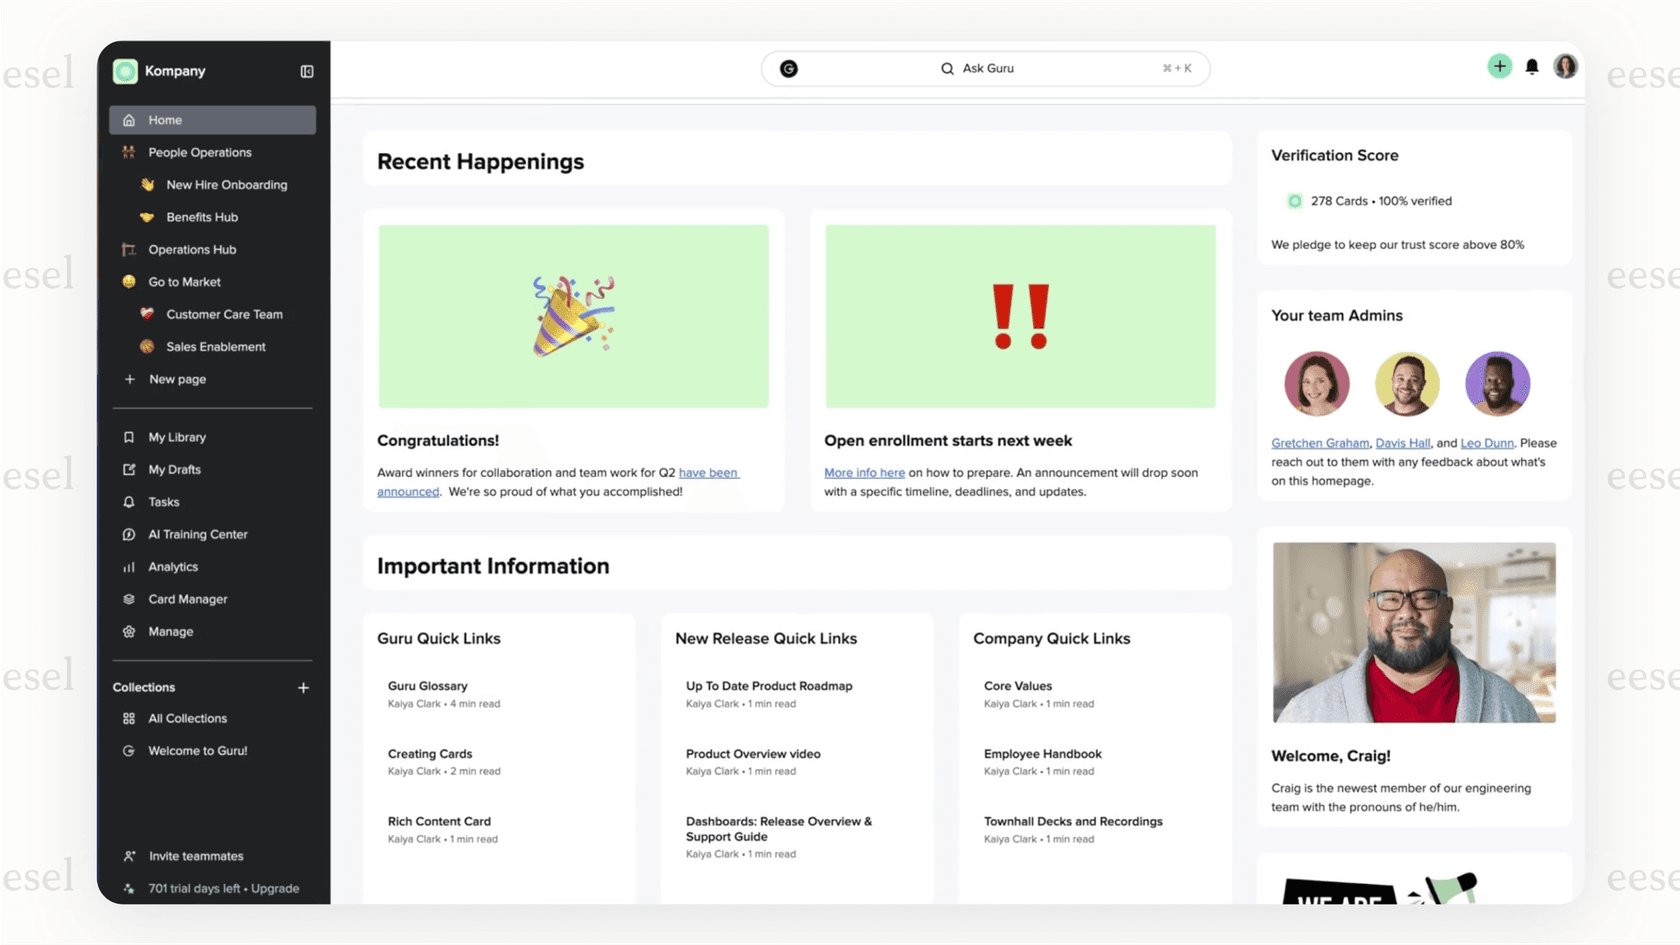Click inside the Ask Guru search field

[x=990, y=68]
